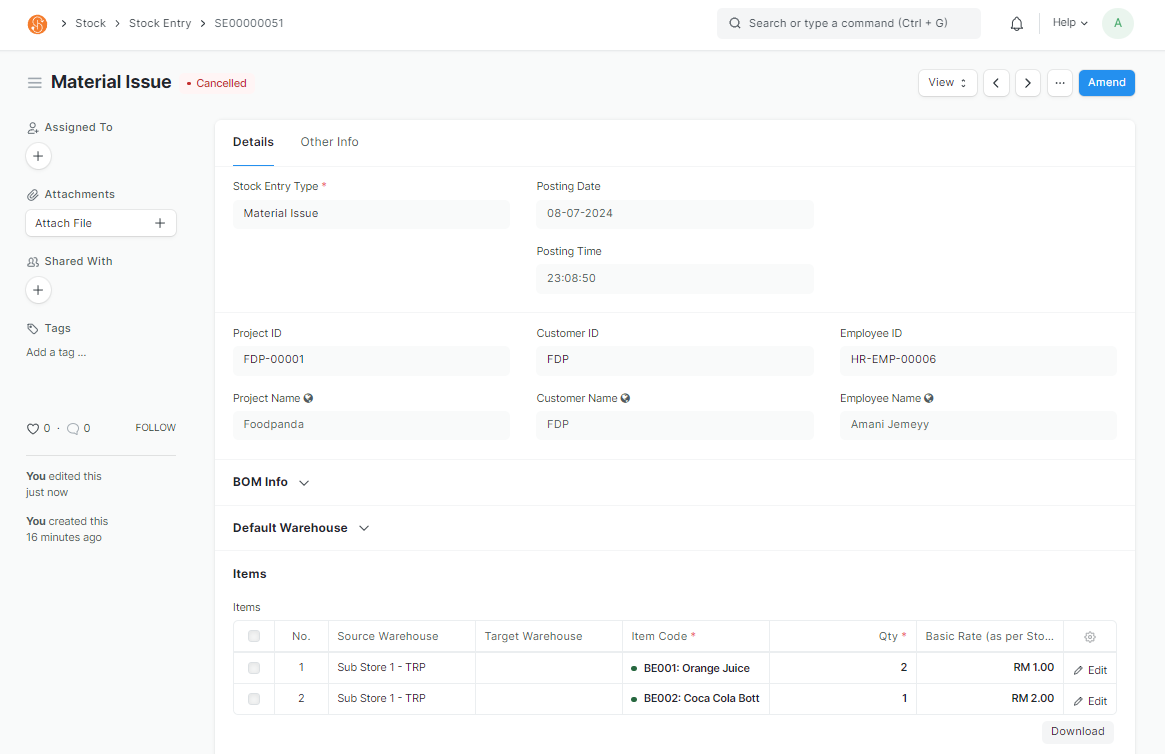The width and height of the screenshot is (1165, 754).
Task: Add an assignee with plus button
Action: [x=38, y=156]
